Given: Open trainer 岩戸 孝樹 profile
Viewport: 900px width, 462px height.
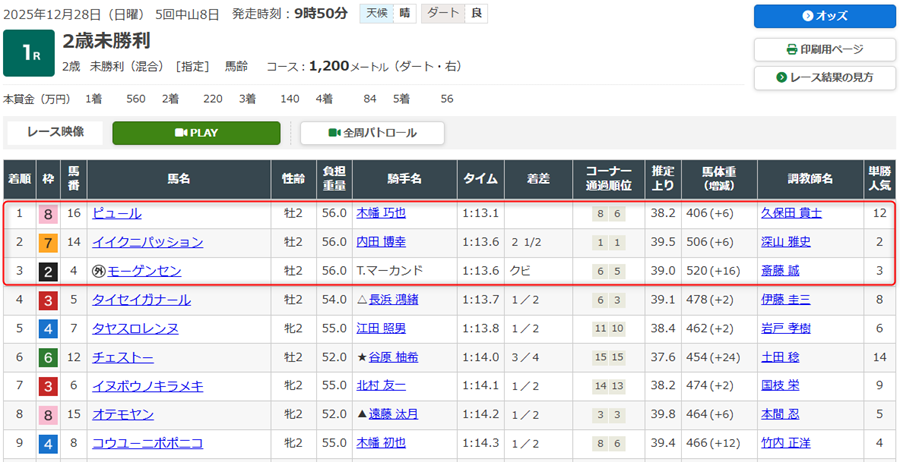Looking at the screenshot, I should pos(786,329).
